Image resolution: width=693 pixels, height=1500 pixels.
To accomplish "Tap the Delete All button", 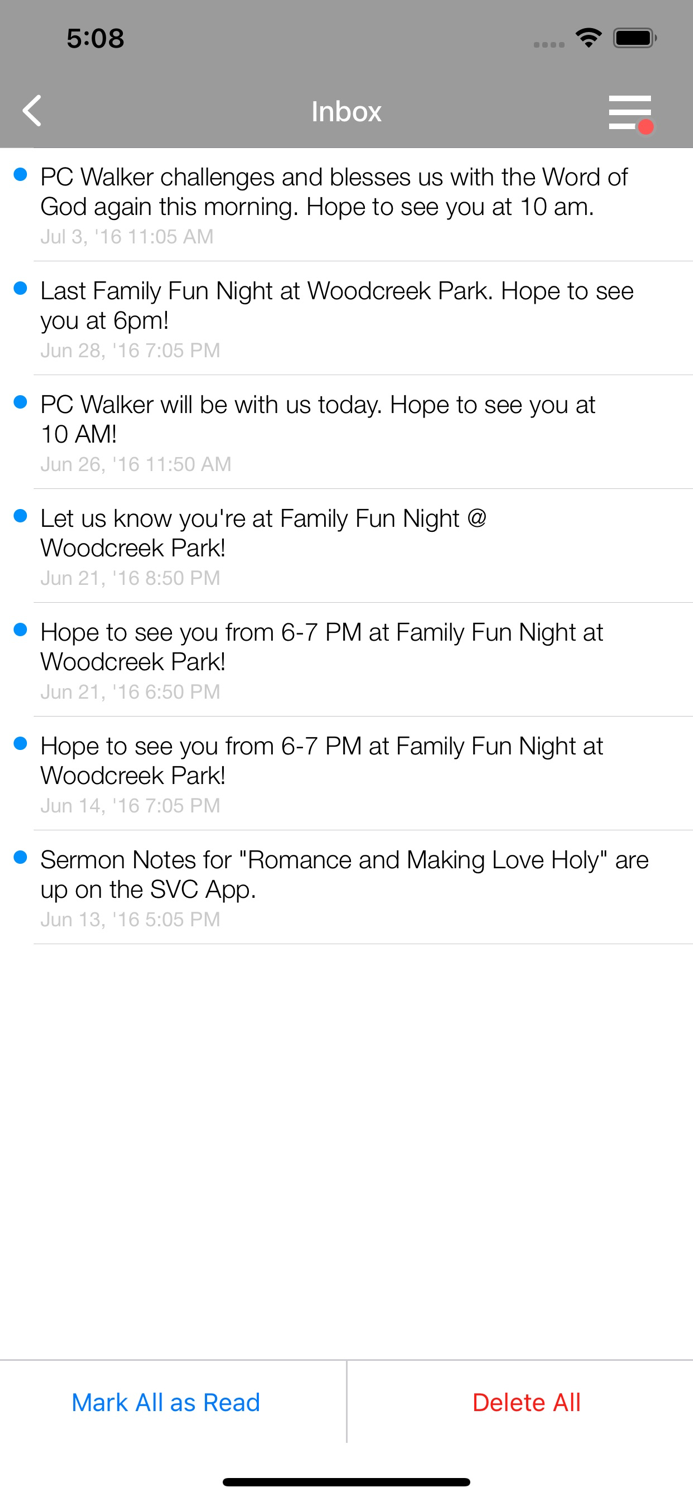I will pyautogui.click(x=527, y=1402).
